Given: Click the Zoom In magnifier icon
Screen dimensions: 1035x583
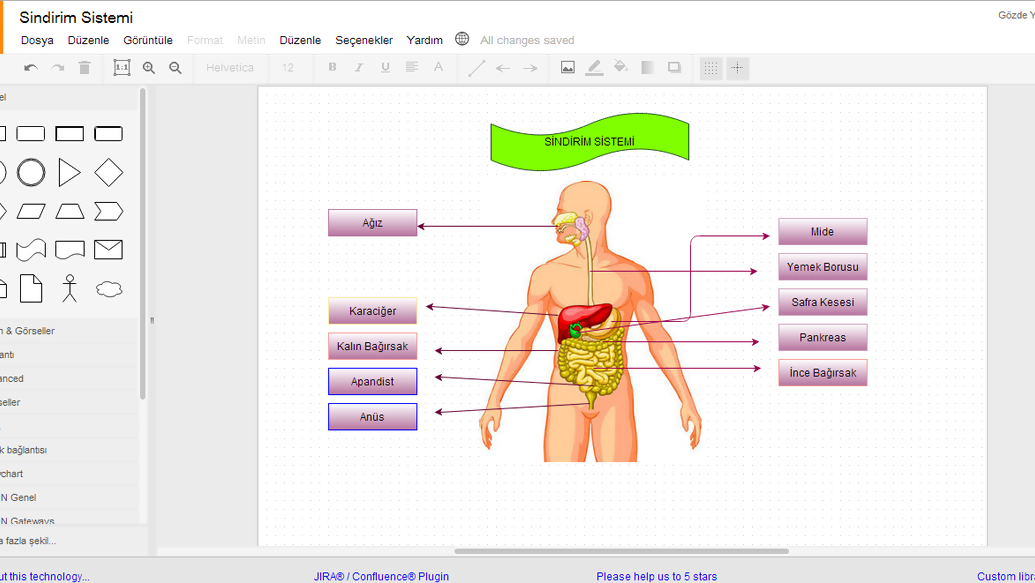Looking at the screenshot, I should coord(149,67).
